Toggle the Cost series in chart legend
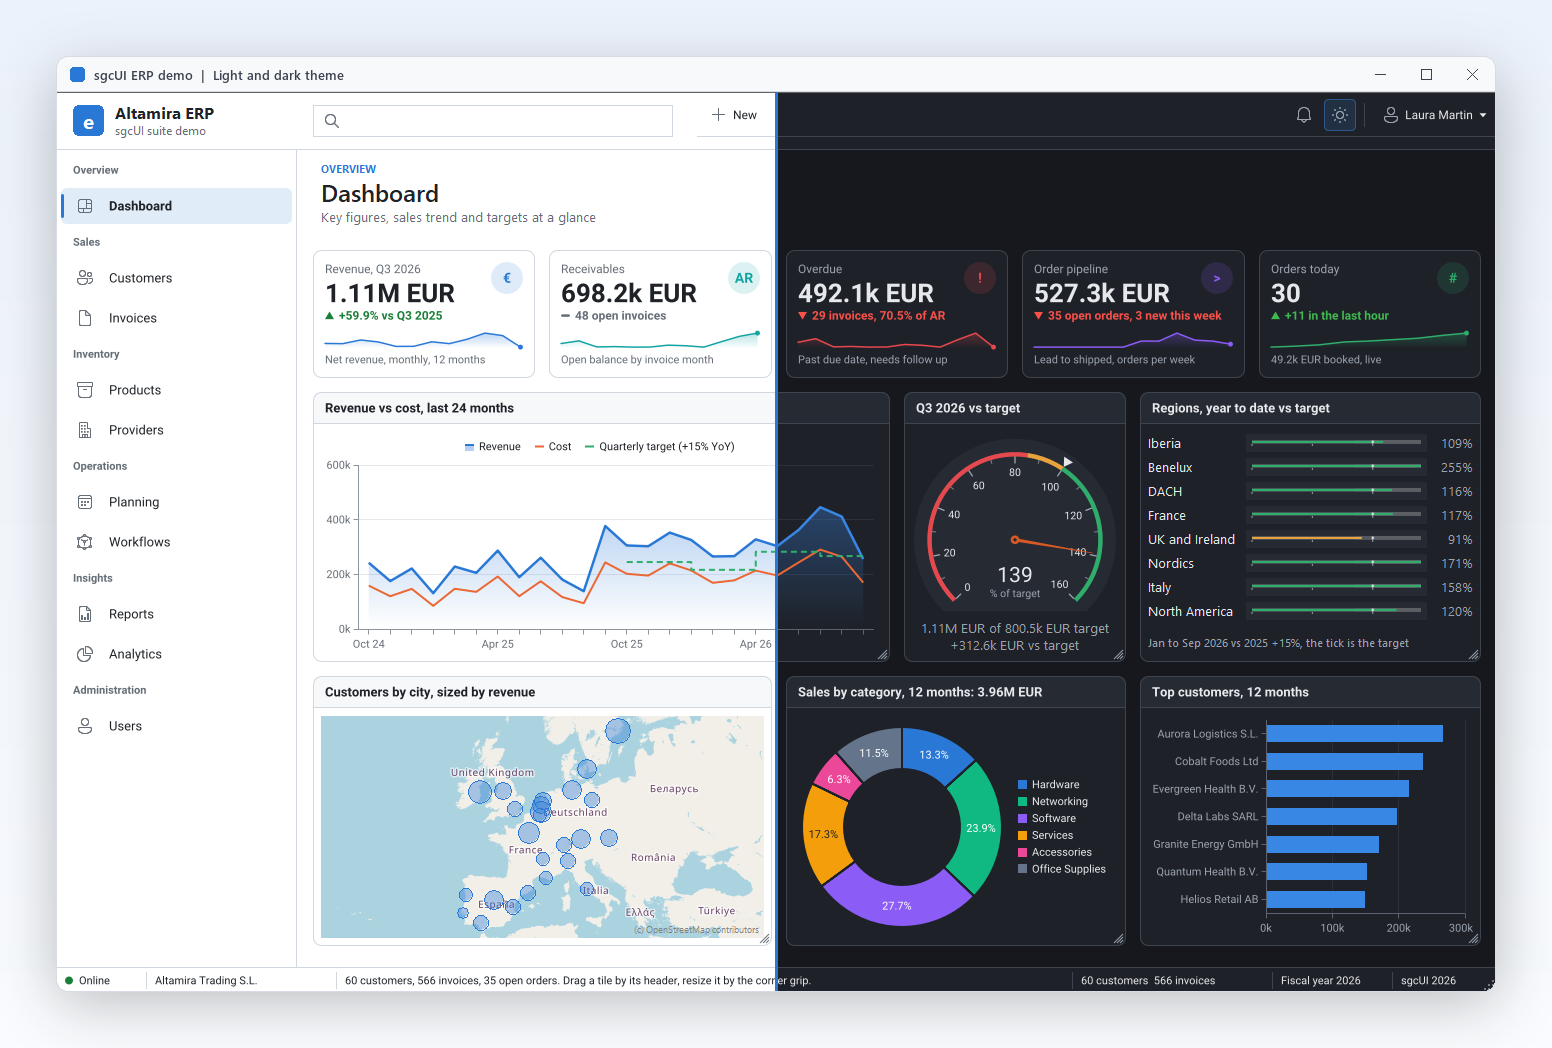The width and height of the screenshot is (1552, 1048). [553, 447]
